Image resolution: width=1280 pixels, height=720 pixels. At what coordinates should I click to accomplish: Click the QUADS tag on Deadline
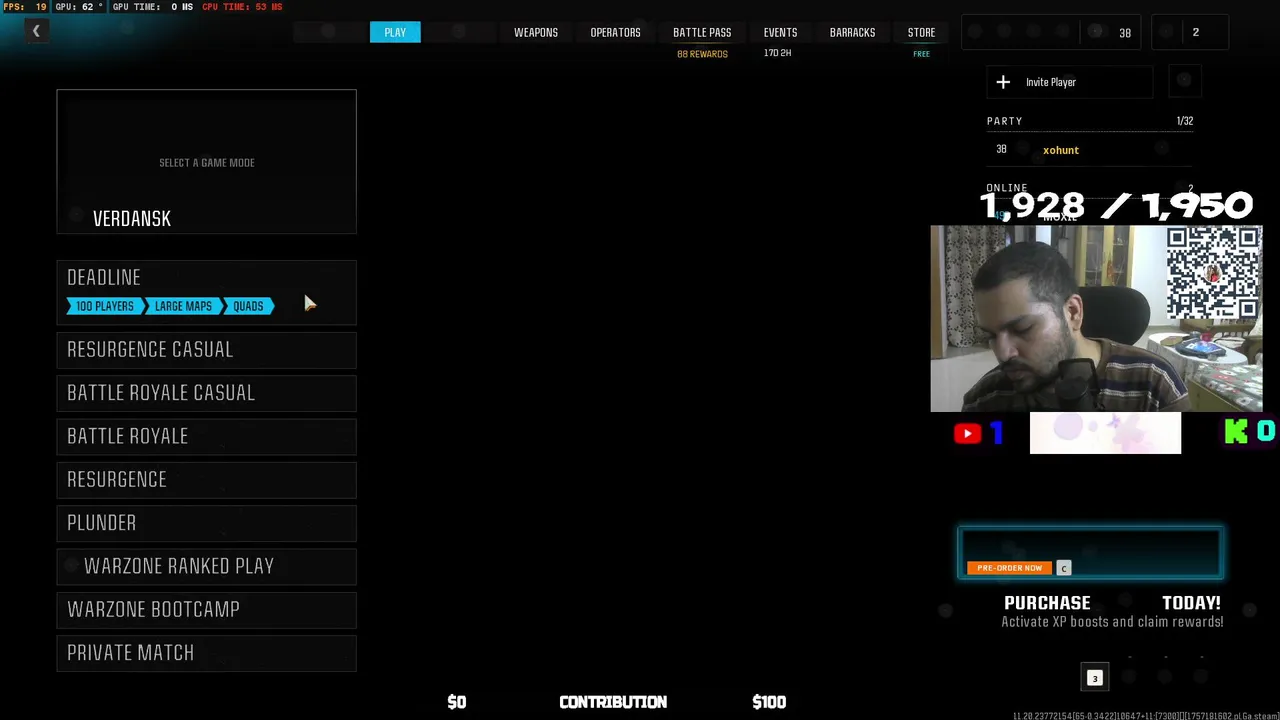(248, 306)
